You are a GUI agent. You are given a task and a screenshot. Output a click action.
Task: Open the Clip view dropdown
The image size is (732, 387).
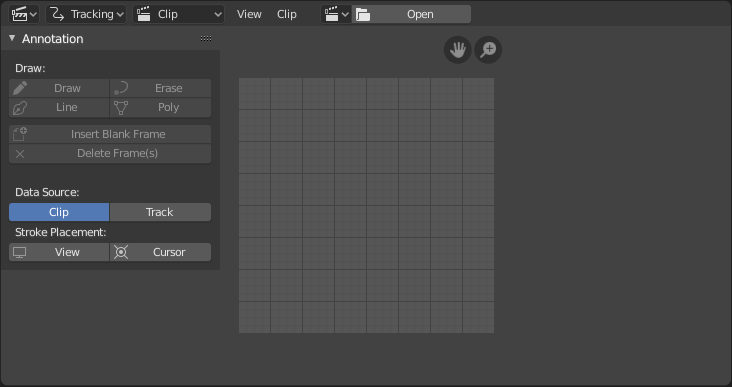pos(178,14)
